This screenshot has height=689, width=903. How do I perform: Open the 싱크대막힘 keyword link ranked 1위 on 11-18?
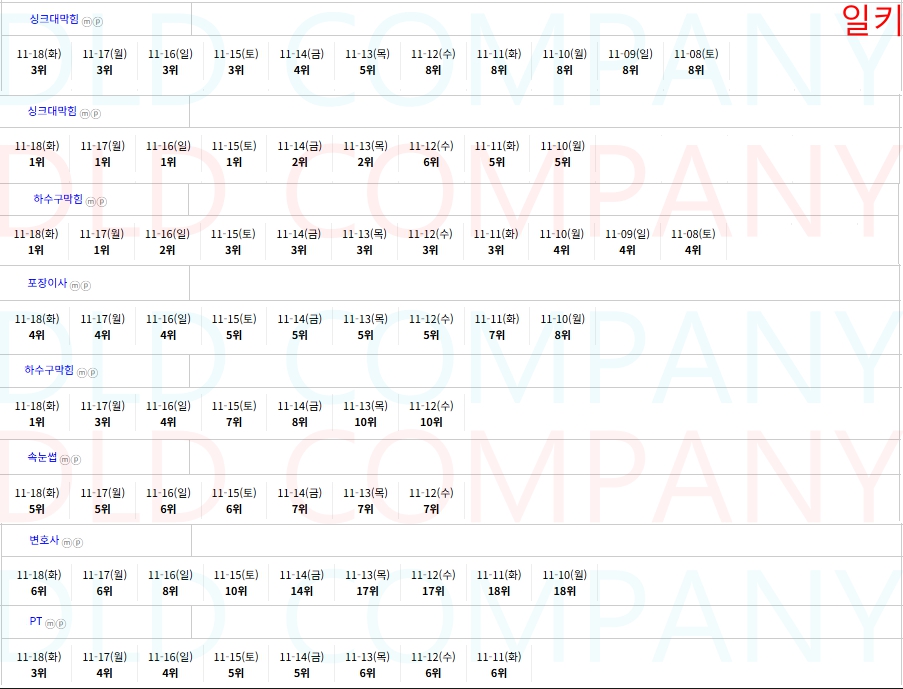pos(52,111)
